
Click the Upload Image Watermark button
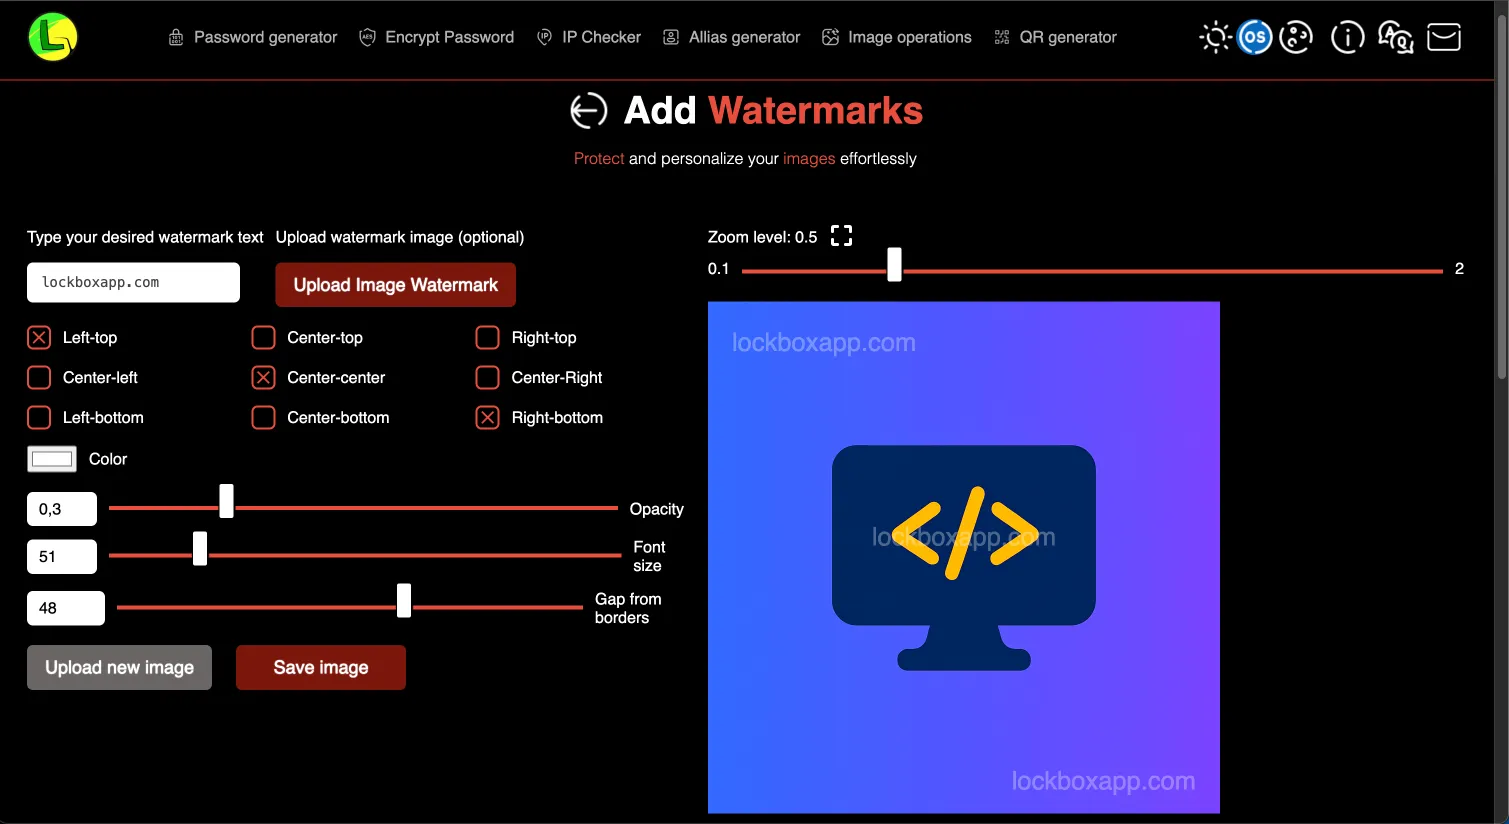click(x=395, y=285)
